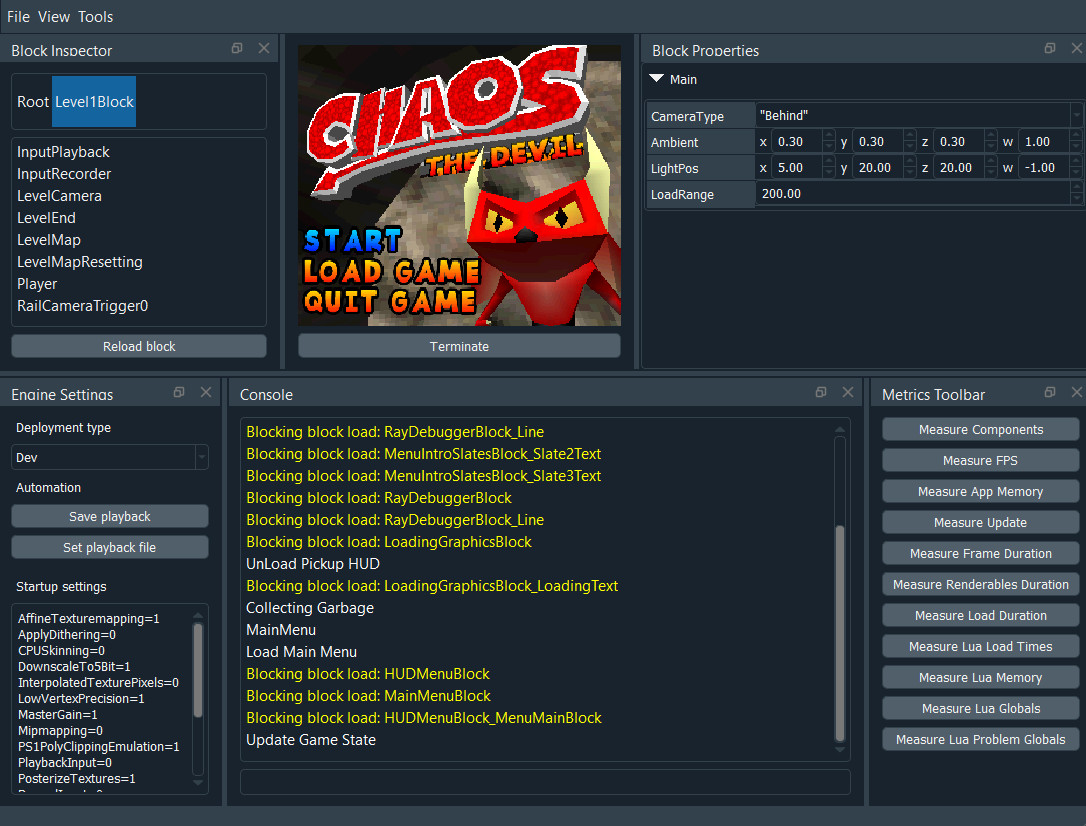Viewport: 1086px width, 826px height.
Task: Click the Console scrollbar thumb
Action: pyautogui.click(x=840, y=634)
